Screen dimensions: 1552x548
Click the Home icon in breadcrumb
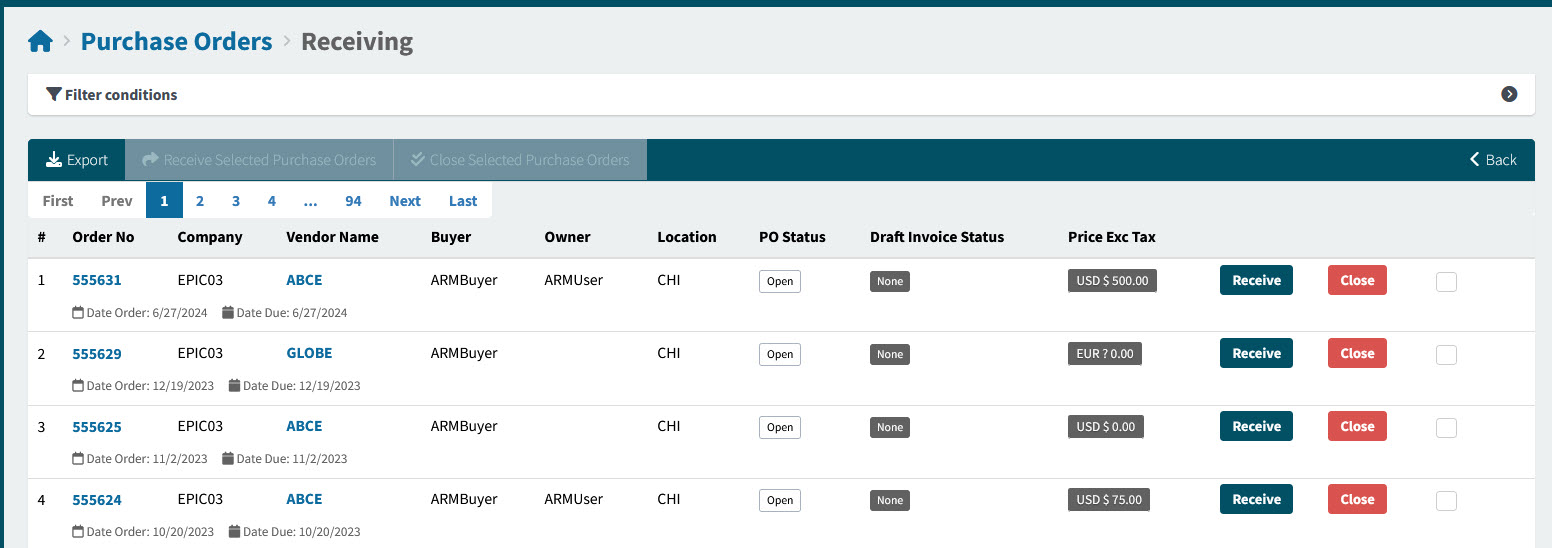40,42
